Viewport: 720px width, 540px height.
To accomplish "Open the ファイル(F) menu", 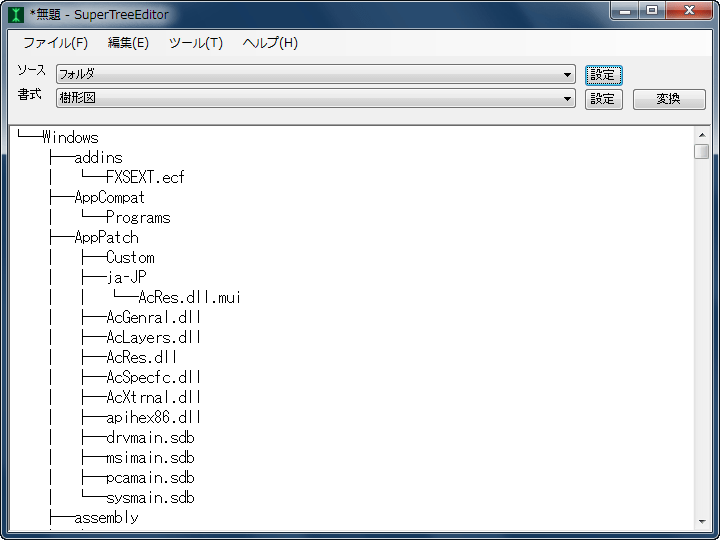I will coord(55,43).
